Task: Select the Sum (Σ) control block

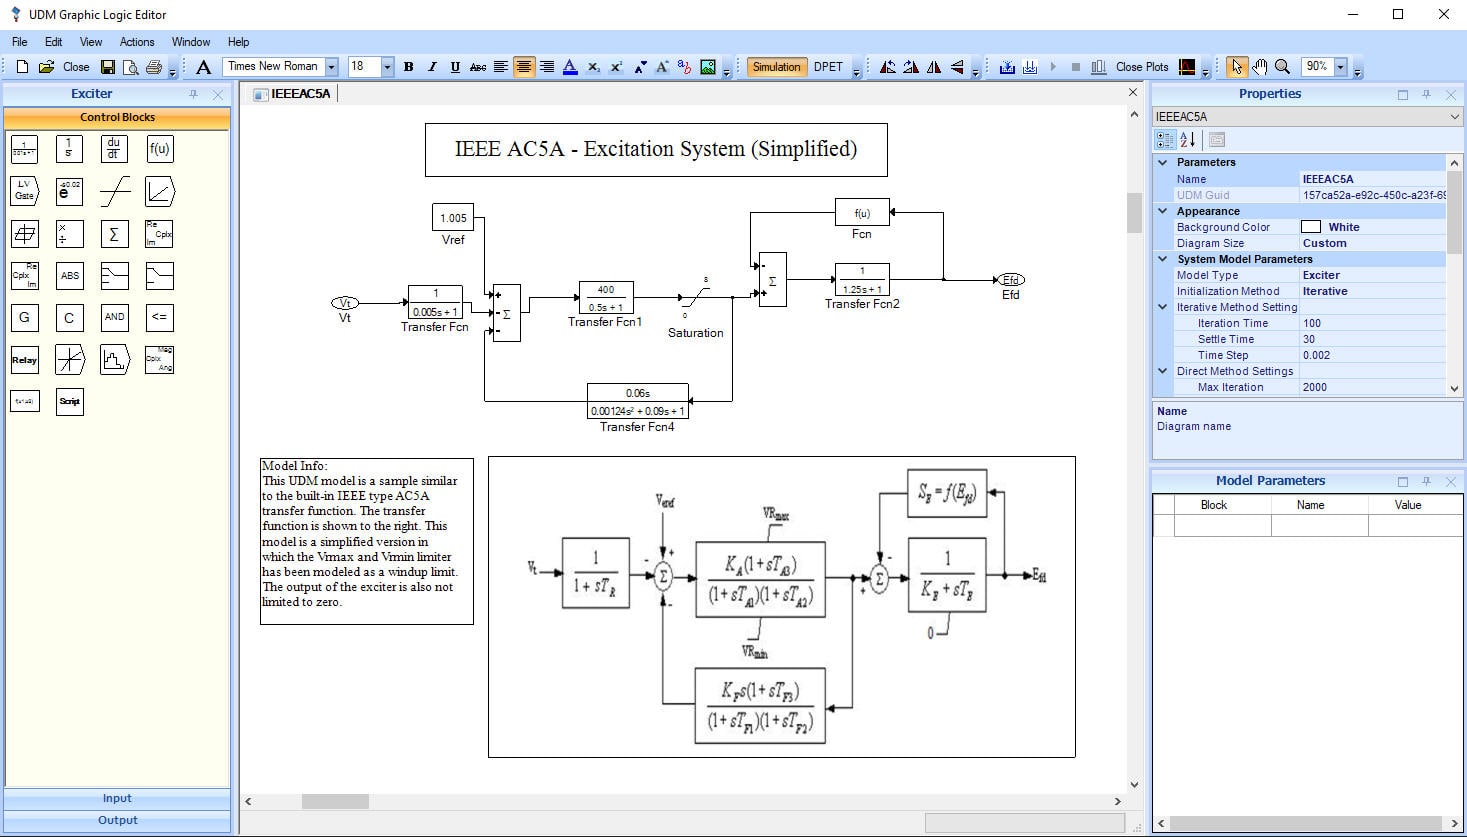Action: click(x=114, y=234)
